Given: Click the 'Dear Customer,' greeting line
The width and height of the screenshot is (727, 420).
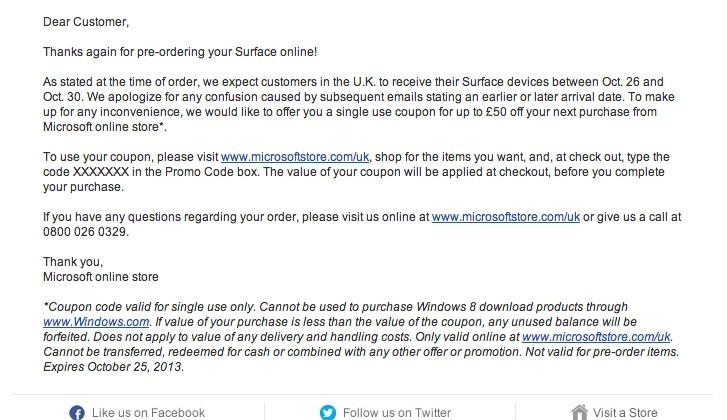Looking at the screenshot, I should pyautogui.click(x=86, y=22).
